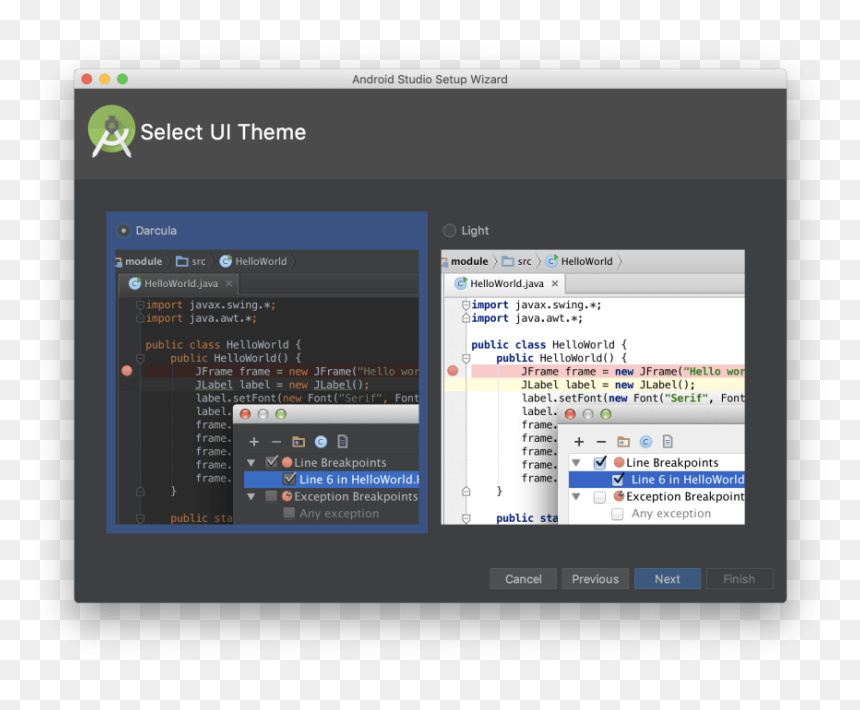The height and width of the screenshot is (710, 860).
Task: Toggle Line Breakpoints checkbox in Darcula preview
Action: coord(271,462)
